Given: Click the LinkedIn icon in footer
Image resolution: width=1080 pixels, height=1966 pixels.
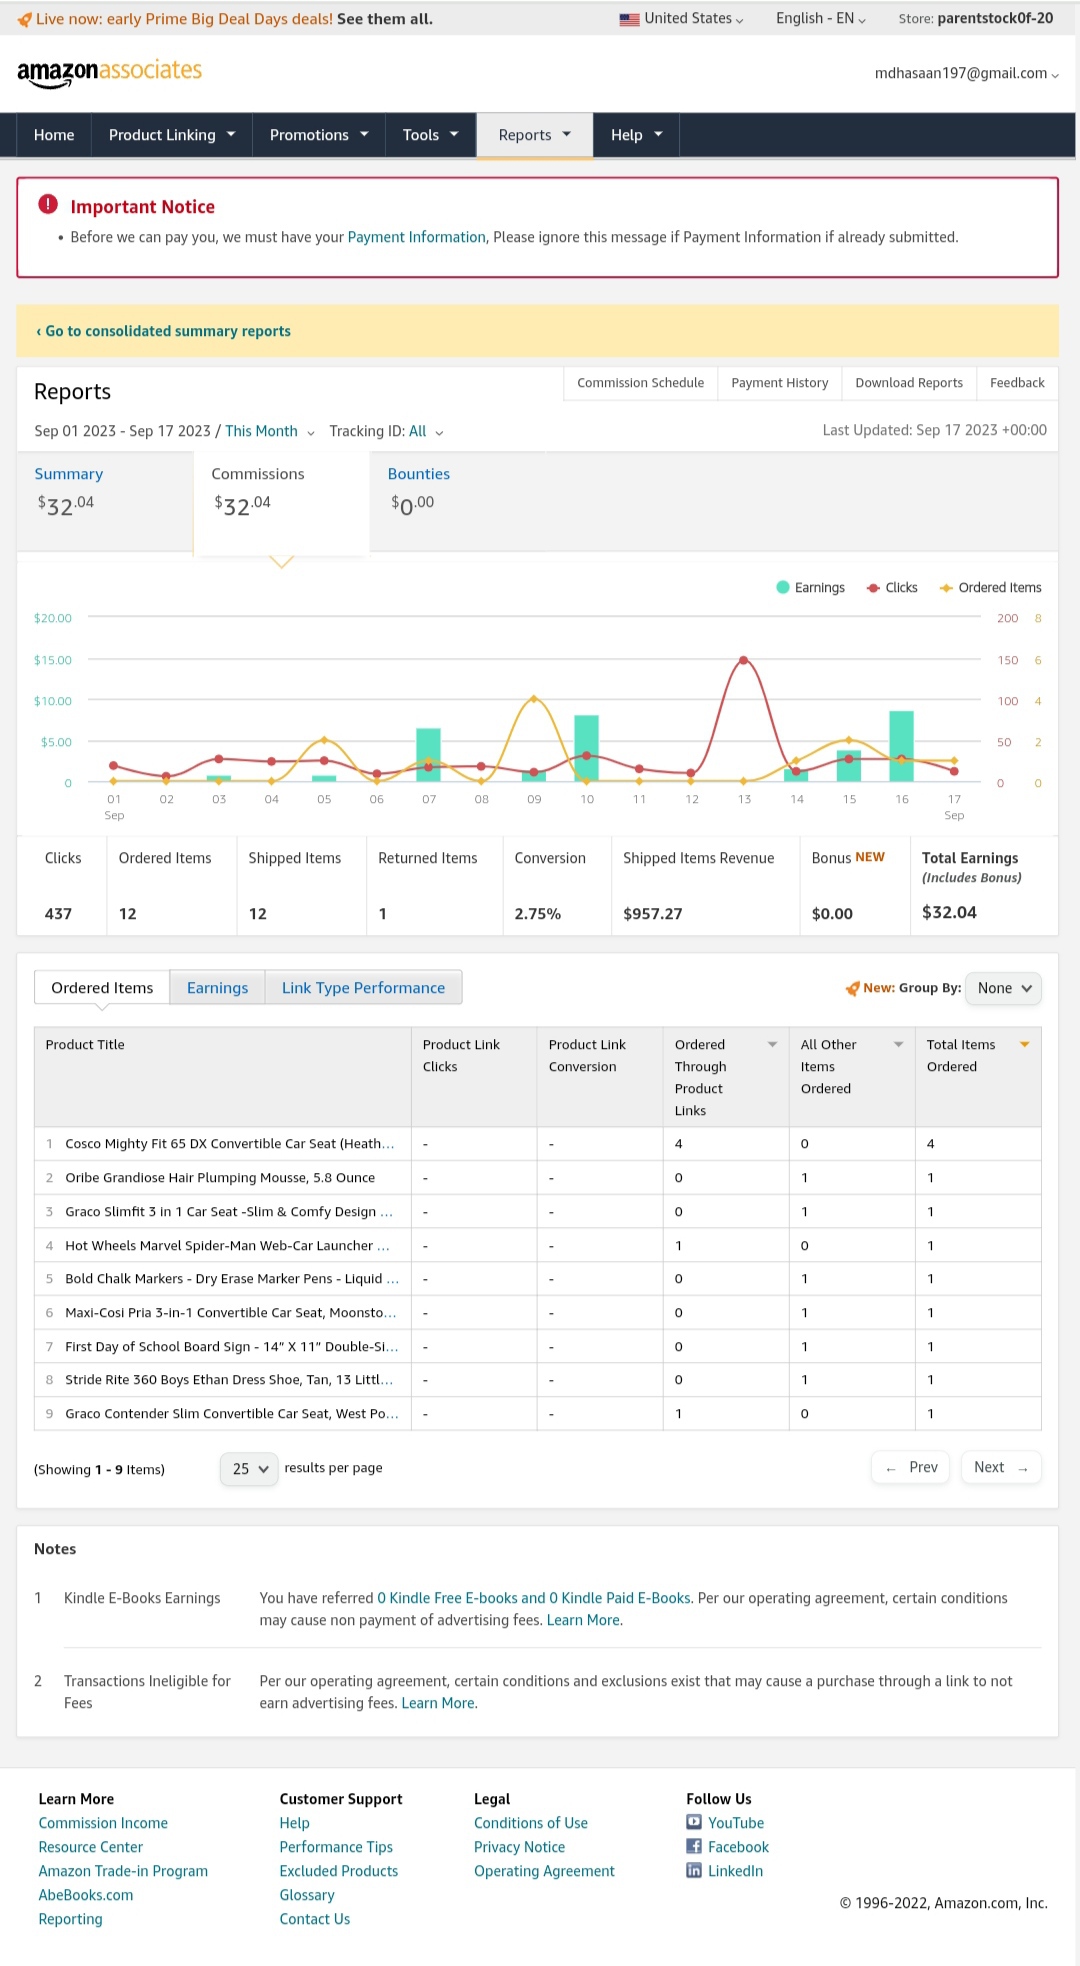Looking at the screenshot, I should [694, 1870].
